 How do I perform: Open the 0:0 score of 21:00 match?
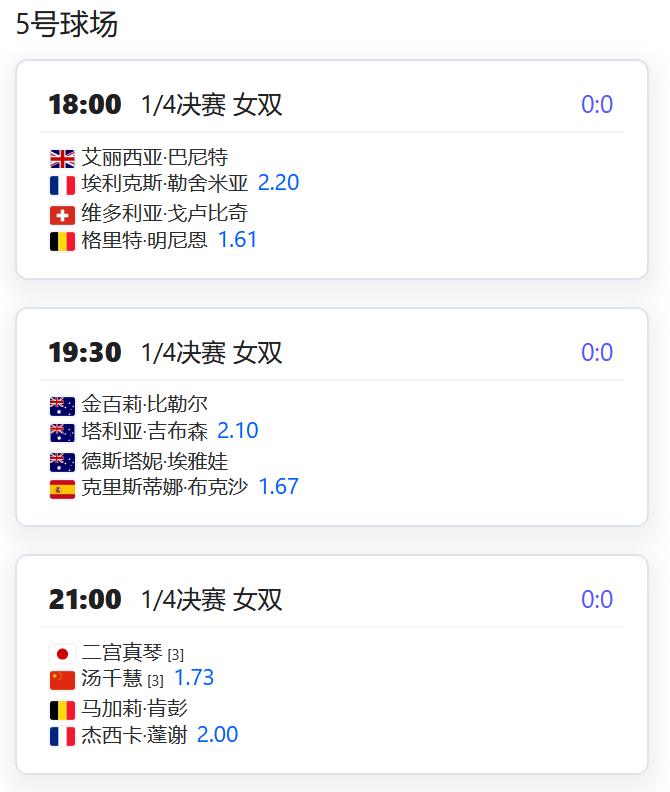(597, 599)
